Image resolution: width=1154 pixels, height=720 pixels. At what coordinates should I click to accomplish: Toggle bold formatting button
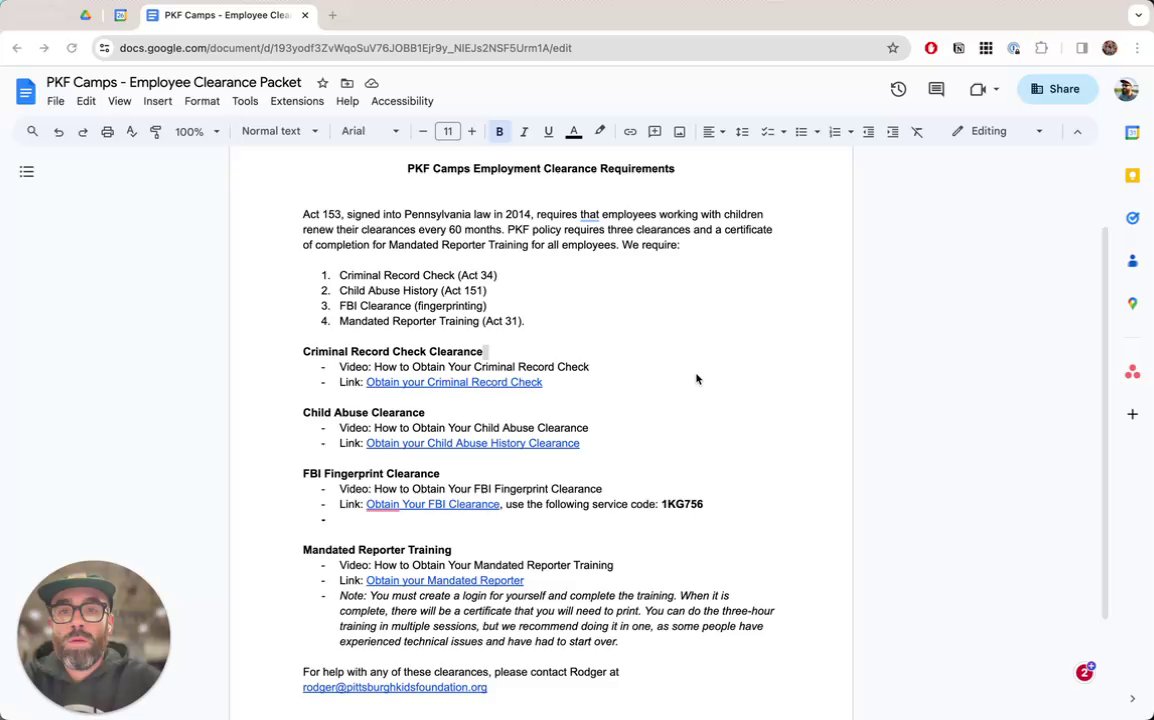pyautogui.click(x=500, y=132)
